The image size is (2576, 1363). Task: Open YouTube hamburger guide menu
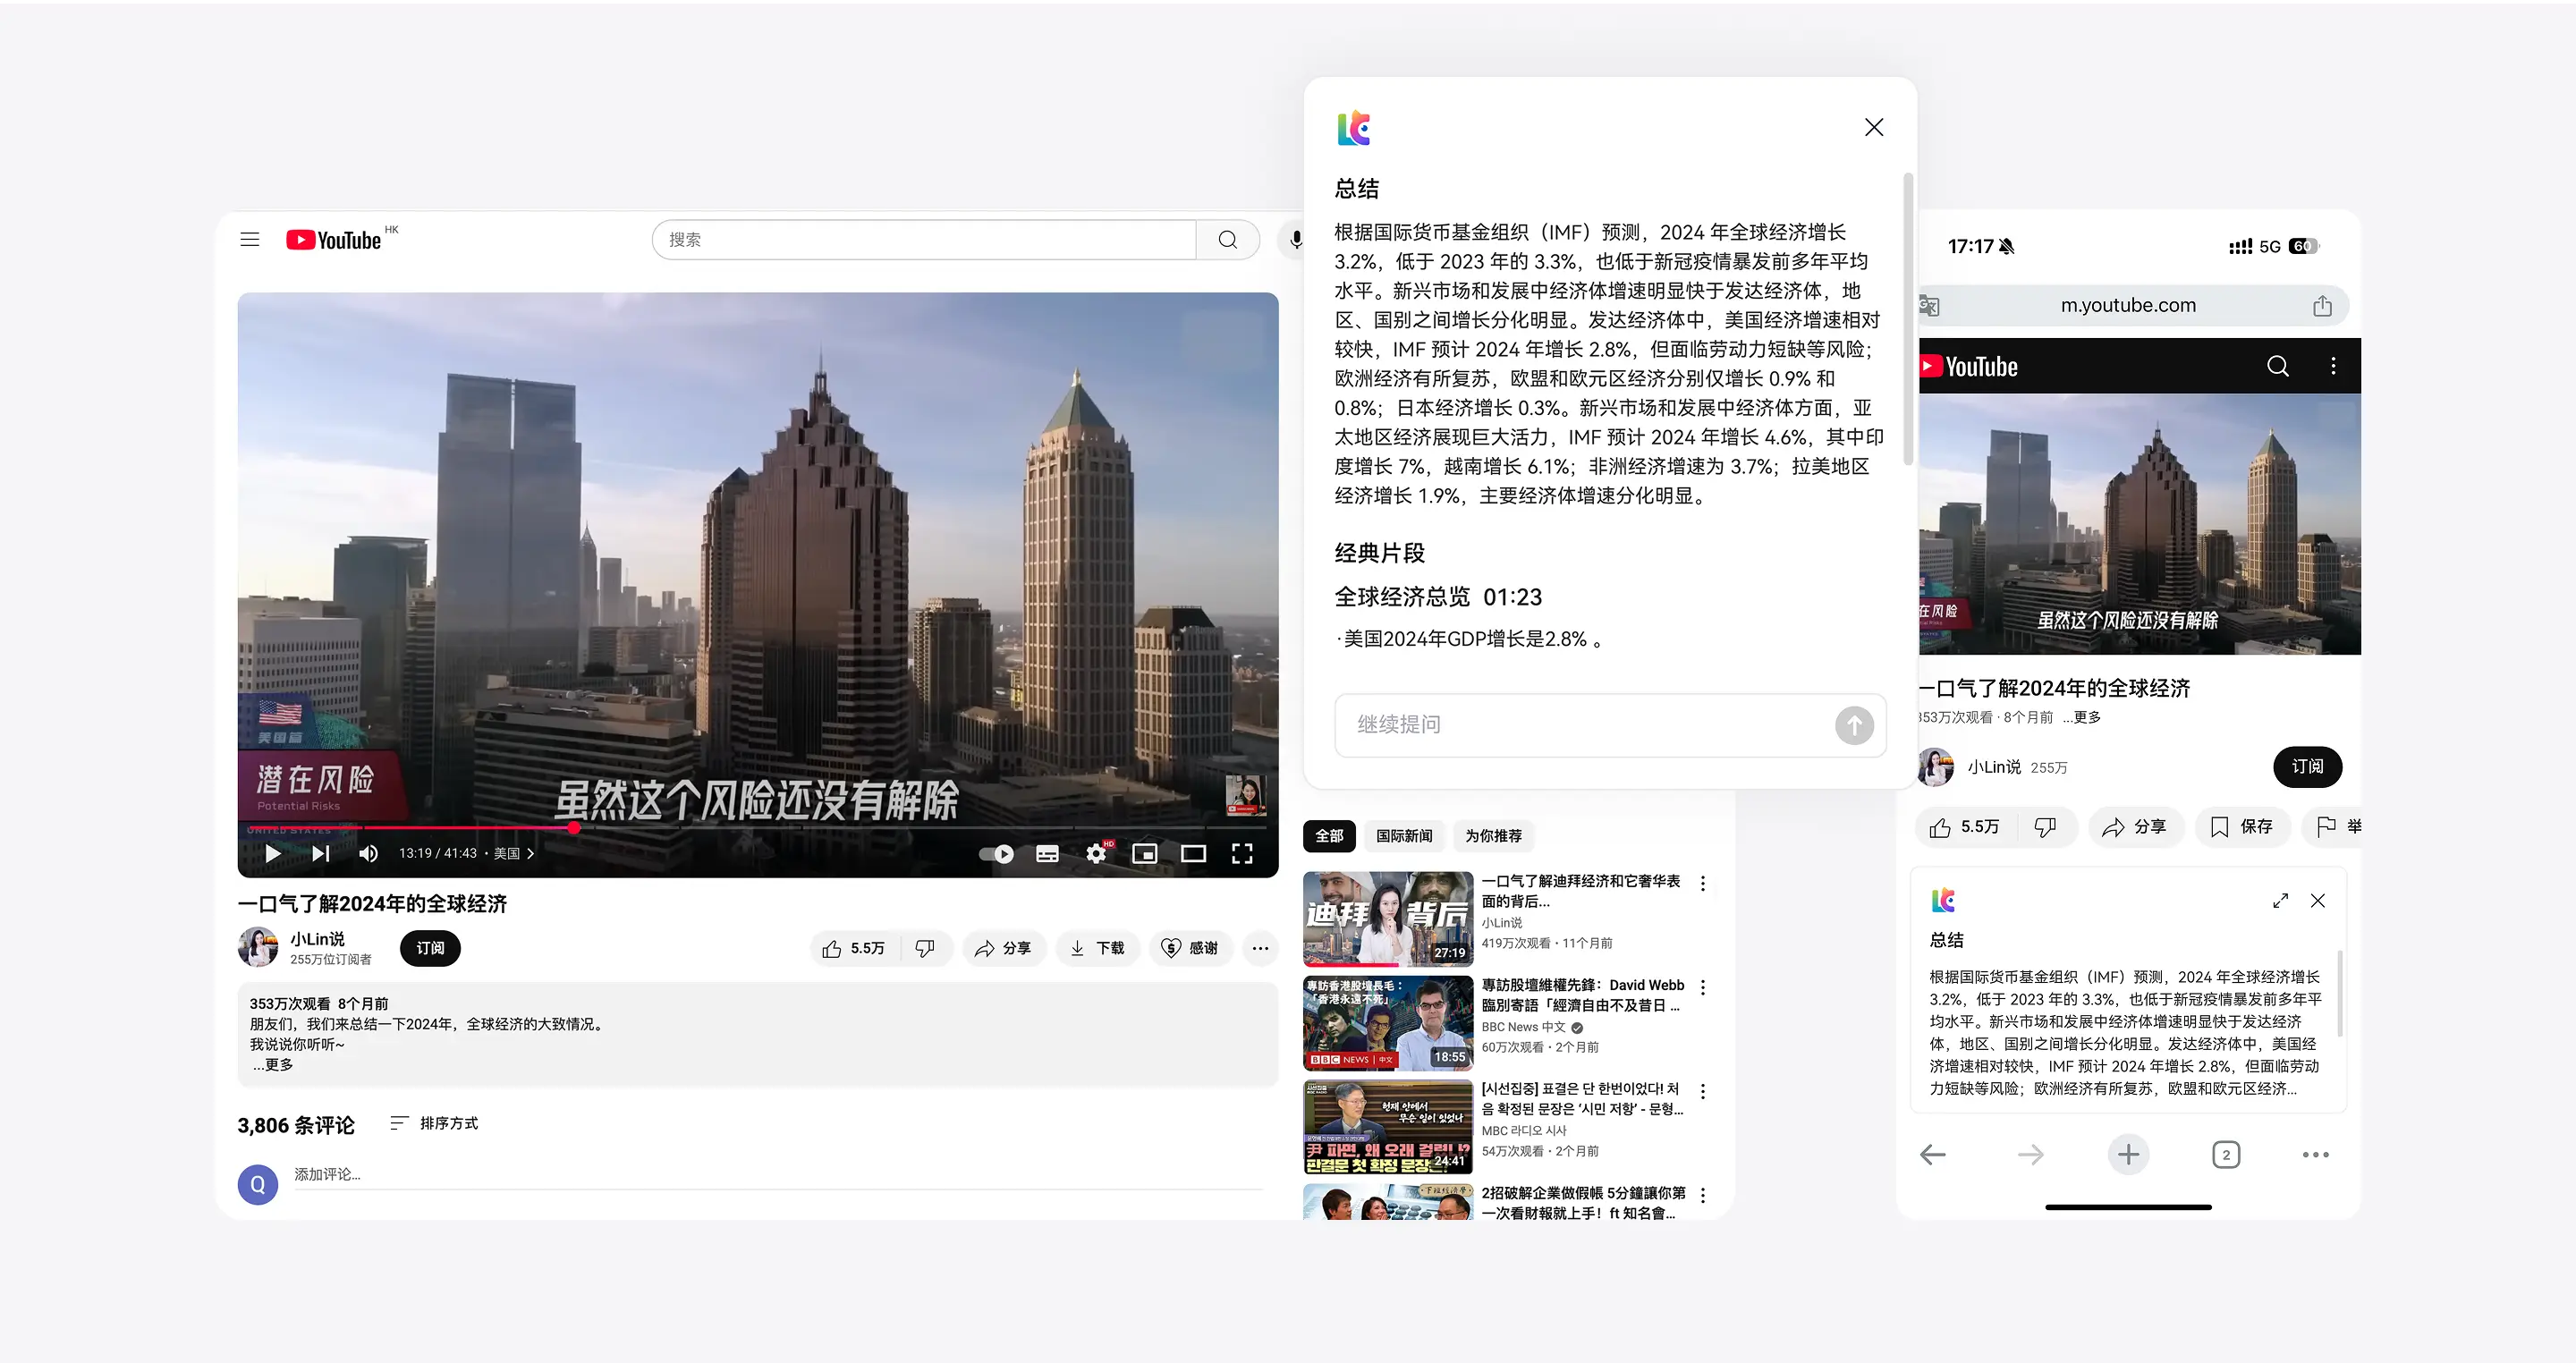pos(250,239)
